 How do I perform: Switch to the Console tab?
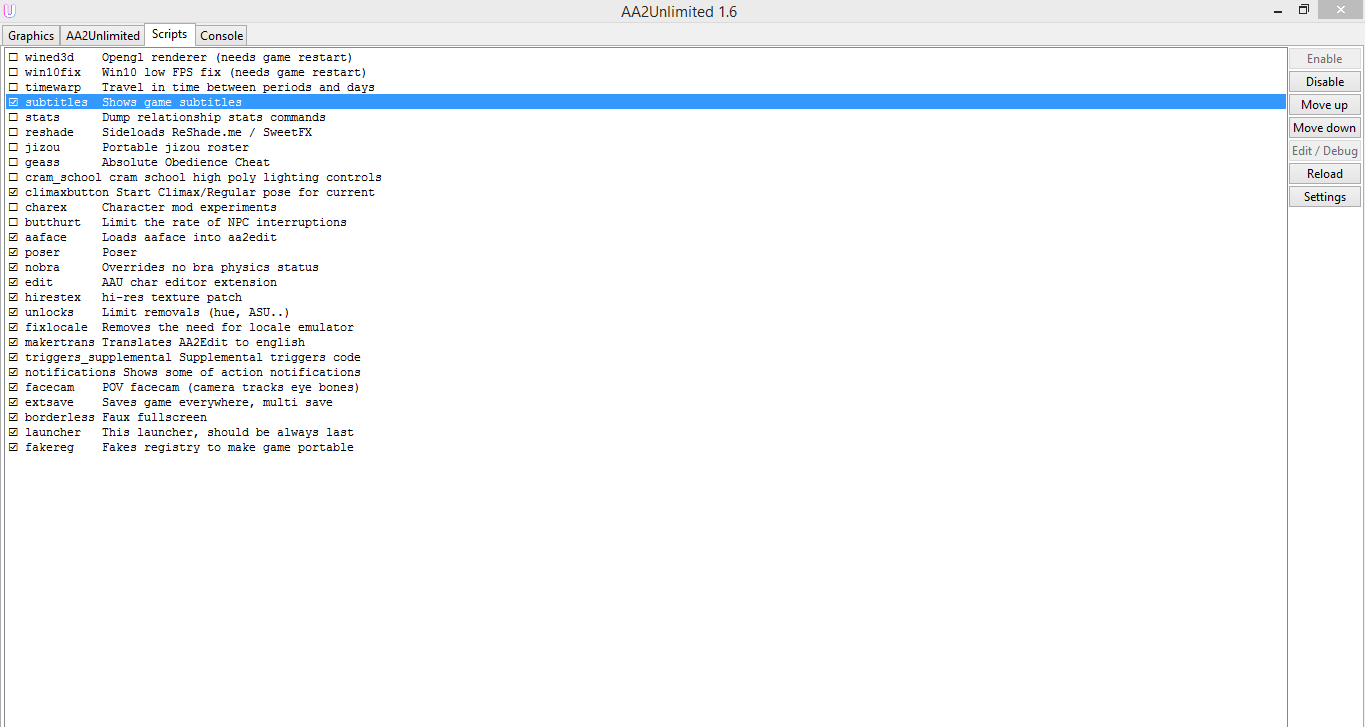[221, 35]
